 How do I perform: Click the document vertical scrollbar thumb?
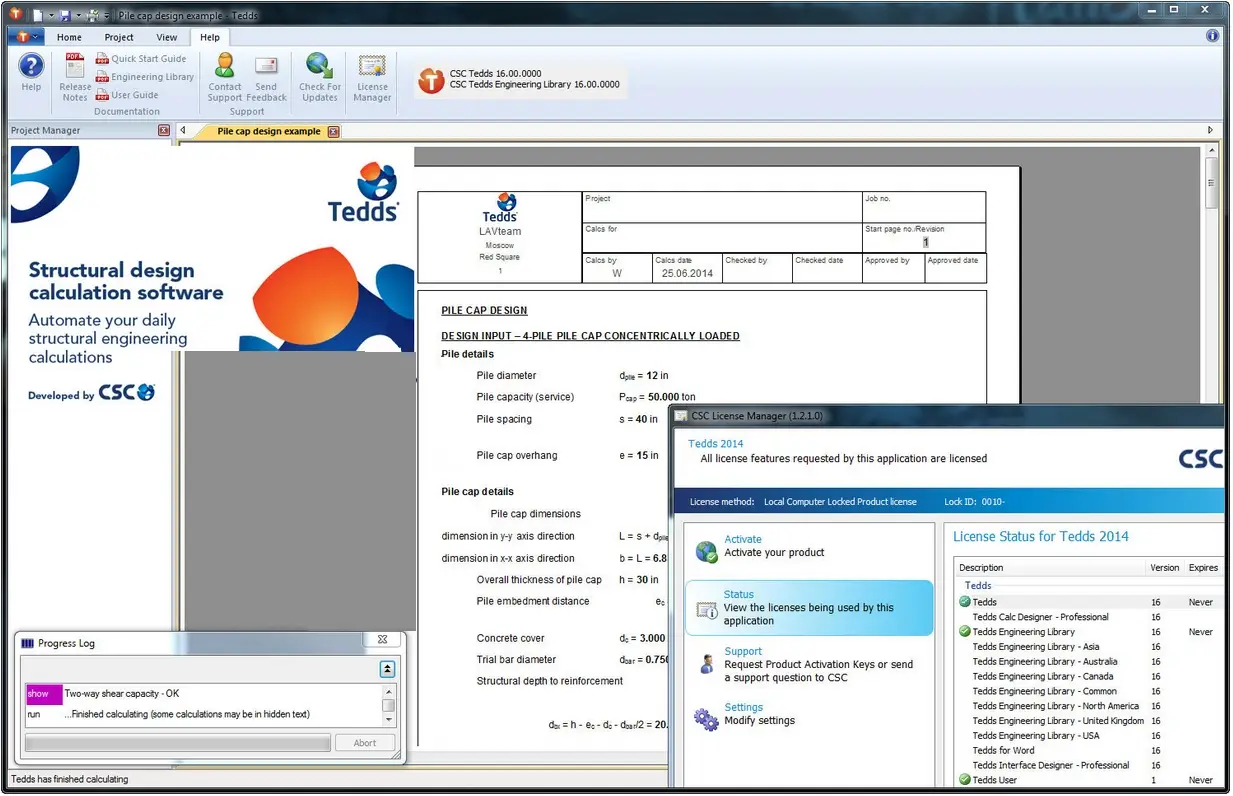coord(1211,184)
